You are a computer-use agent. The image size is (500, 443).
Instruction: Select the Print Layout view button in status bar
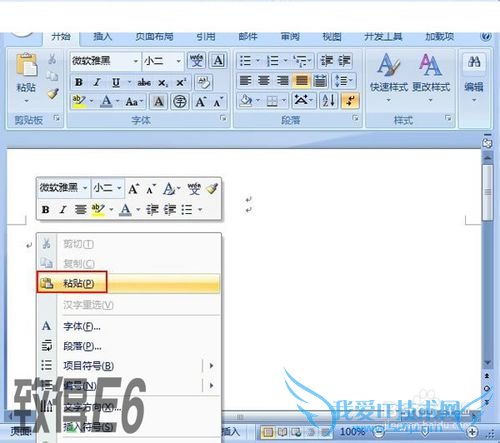[x=267, y=432]
